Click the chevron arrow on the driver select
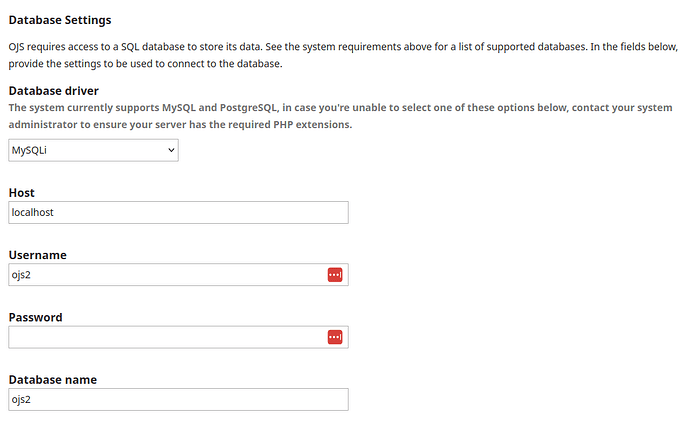This screenshot has width=690, height=427. coord(171,151)
